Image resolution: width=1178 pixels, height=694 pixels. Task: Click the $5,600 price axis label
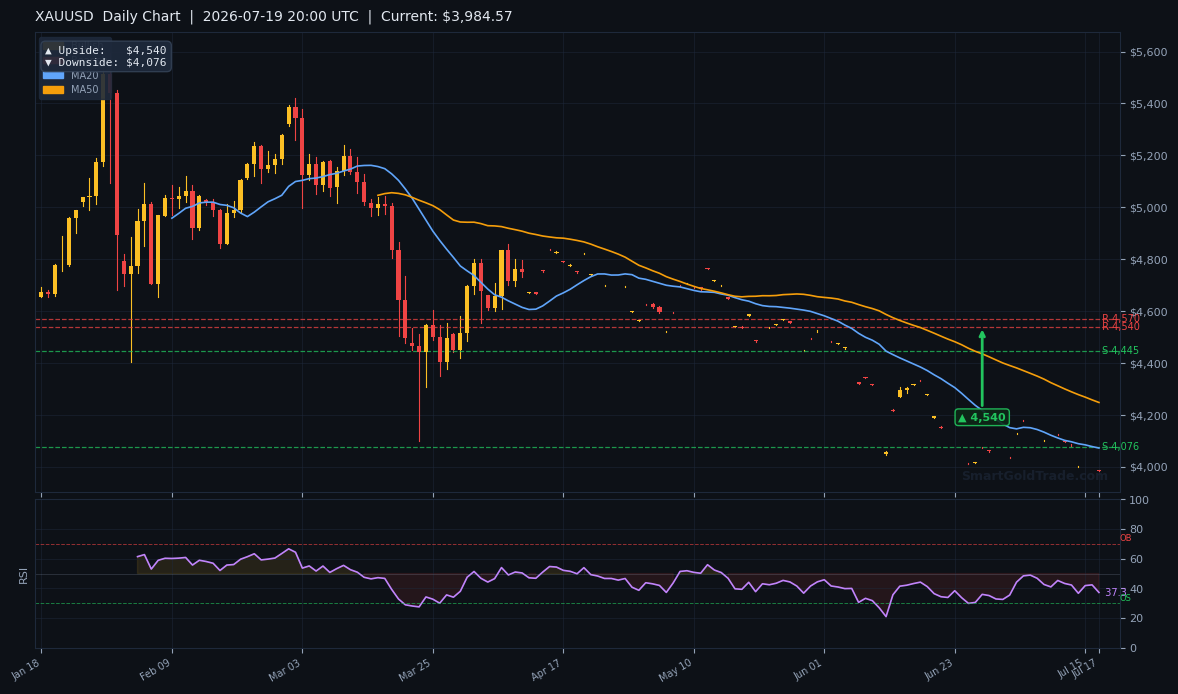tap(1149, 53)
